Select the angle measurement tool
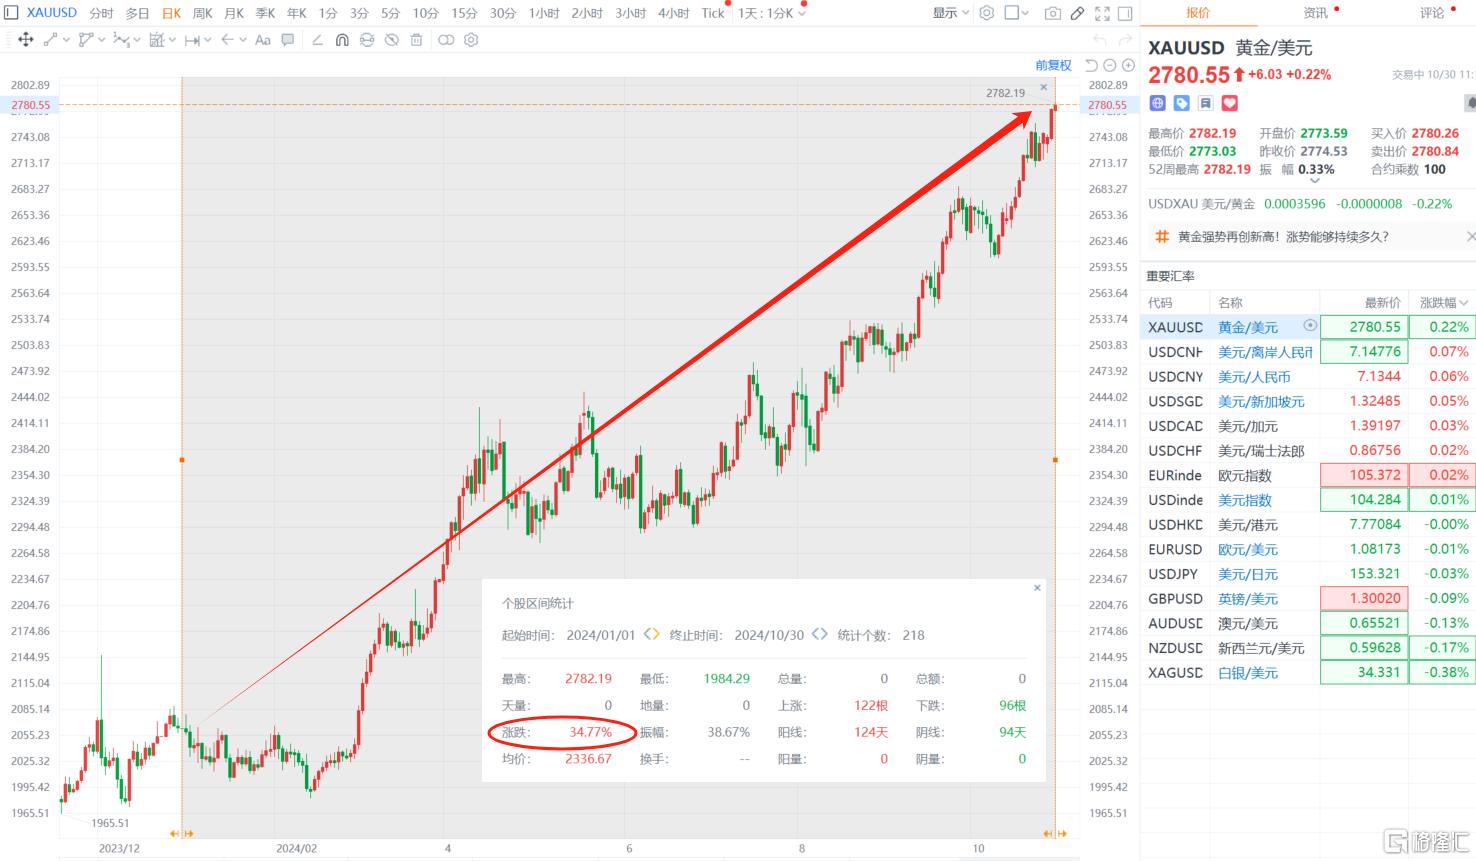This screenshot has width=1476, height=861. click(317, 40)
